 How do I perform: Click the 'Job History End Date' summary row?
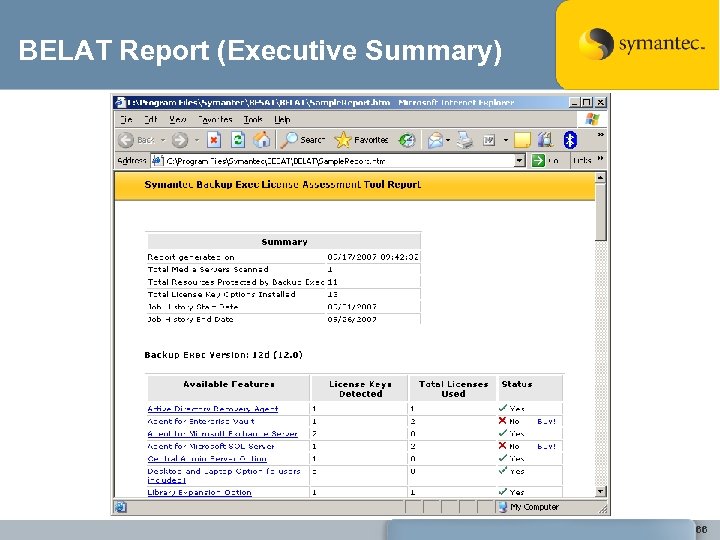[283, 319]
